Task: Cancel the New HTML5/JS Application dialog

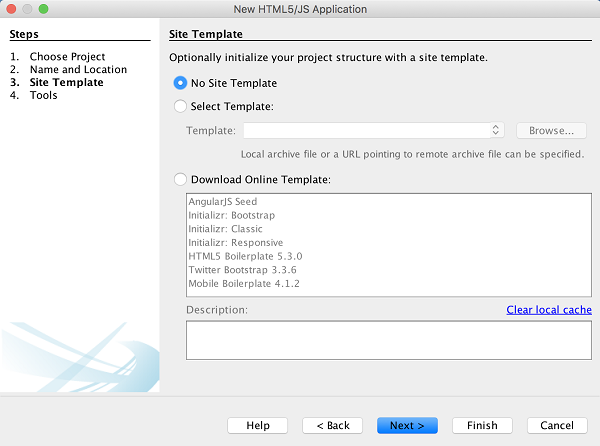Action: point(557,425)
